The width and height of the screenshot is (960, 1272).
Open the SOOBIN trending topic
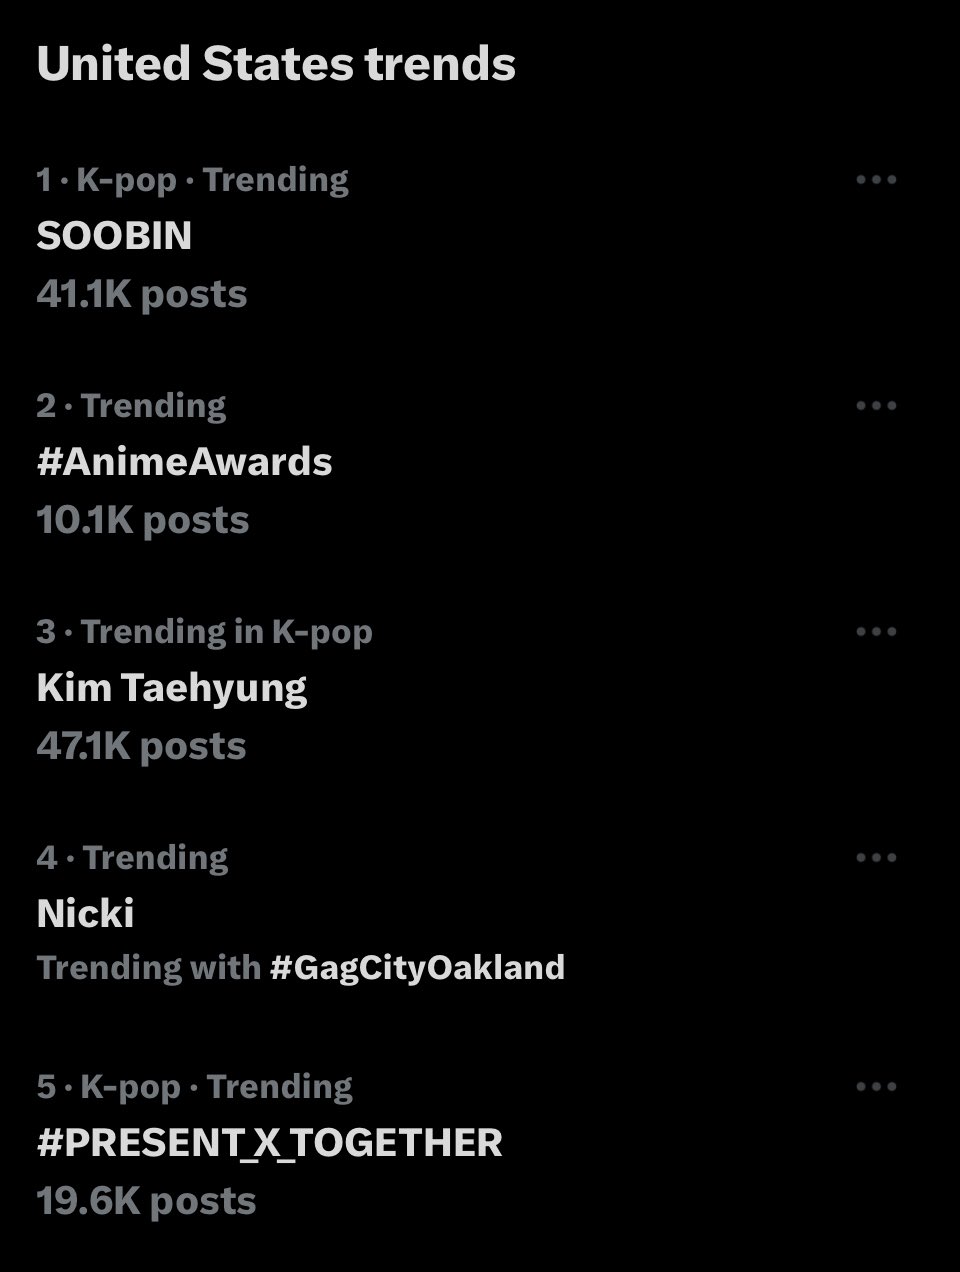(x=114, y=236)
